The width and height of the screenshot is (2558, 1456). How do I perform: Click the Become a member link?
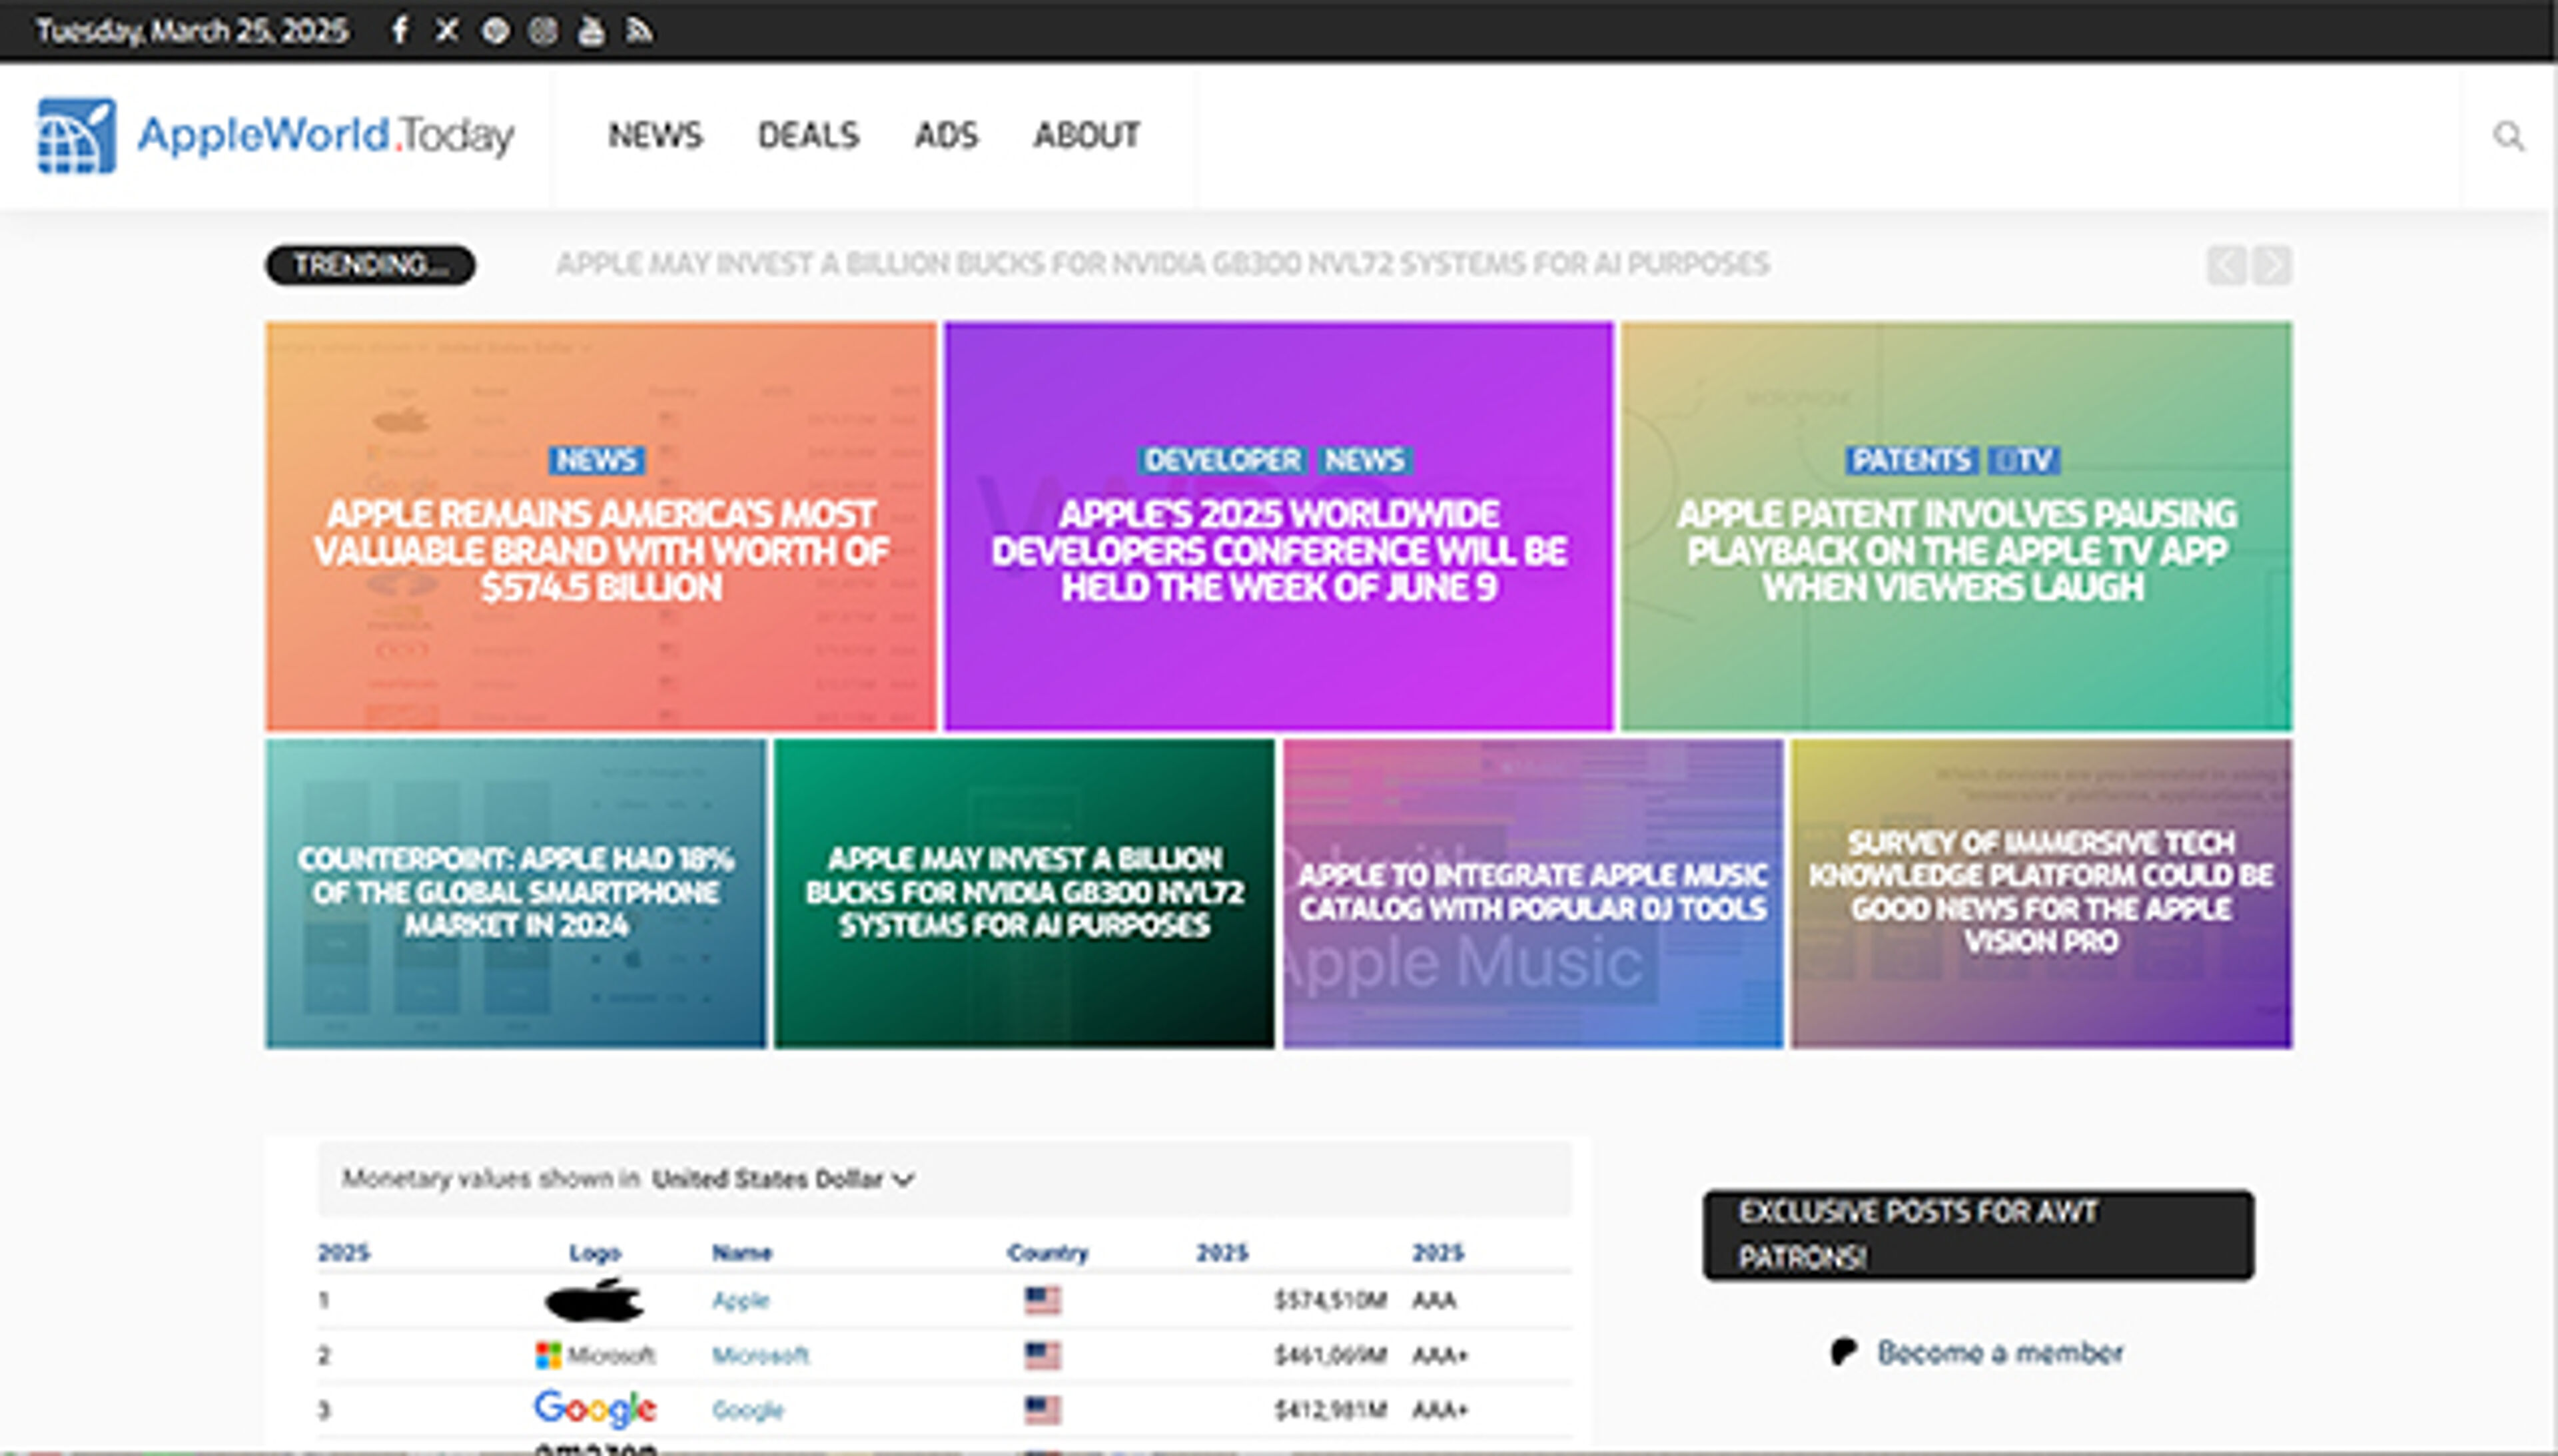click(x=1999, y=1352)
